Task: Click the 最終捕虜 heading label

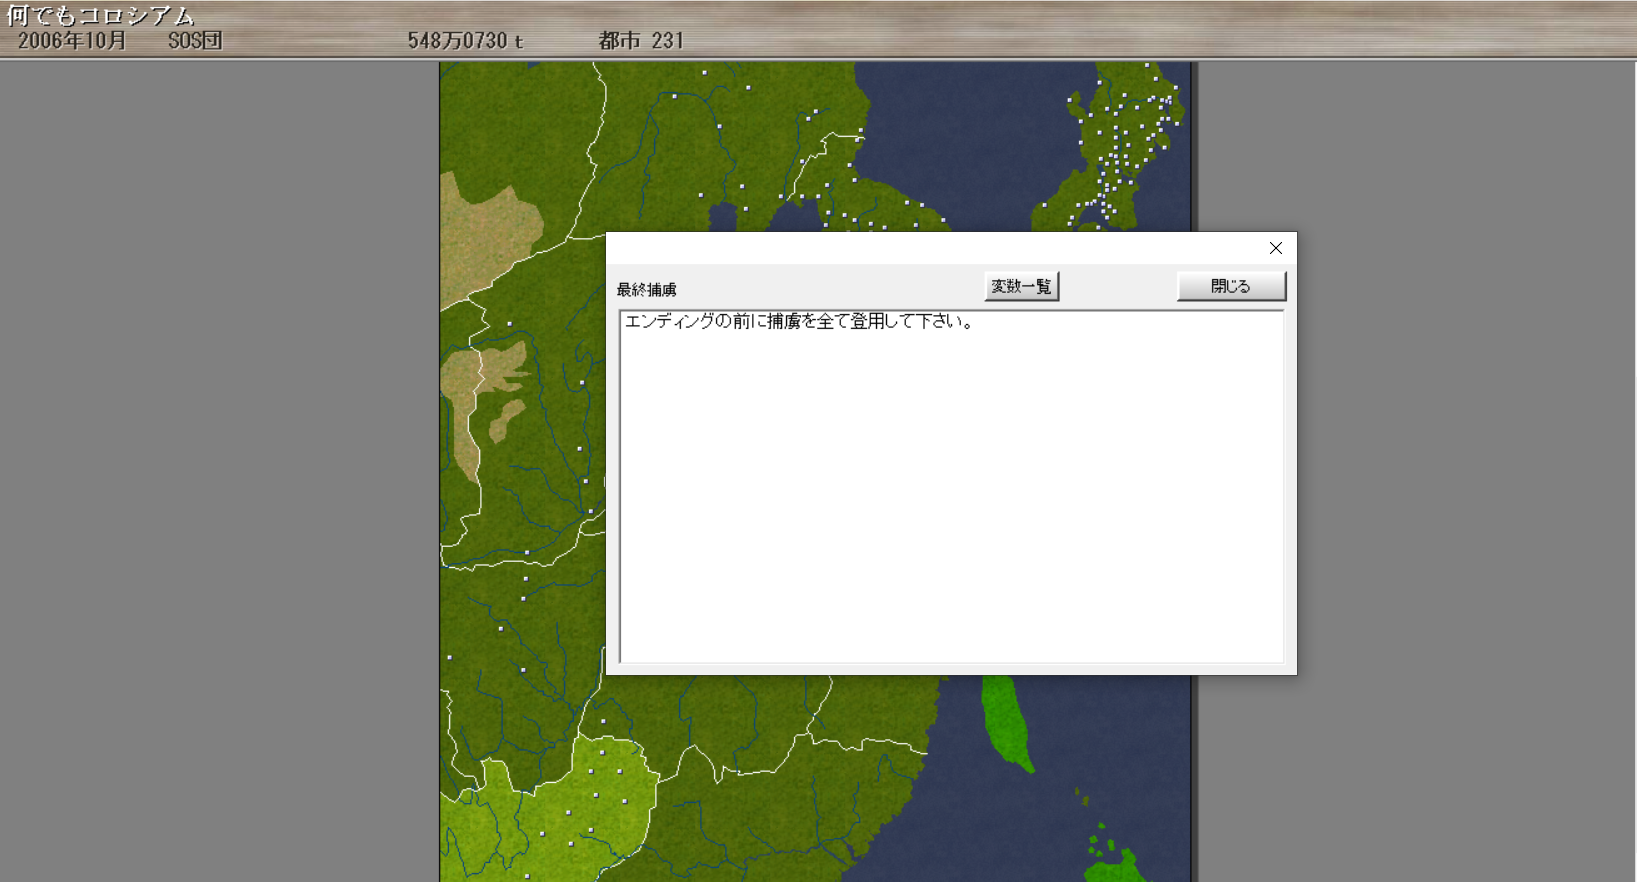Action: click(x=646, y=290)
